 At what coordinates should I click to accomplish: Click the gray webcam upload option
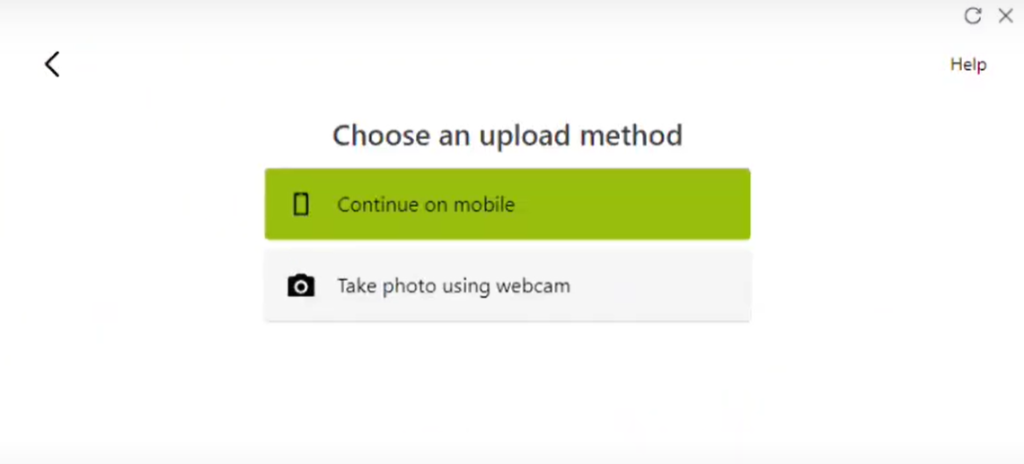click(x=507, y=286)
